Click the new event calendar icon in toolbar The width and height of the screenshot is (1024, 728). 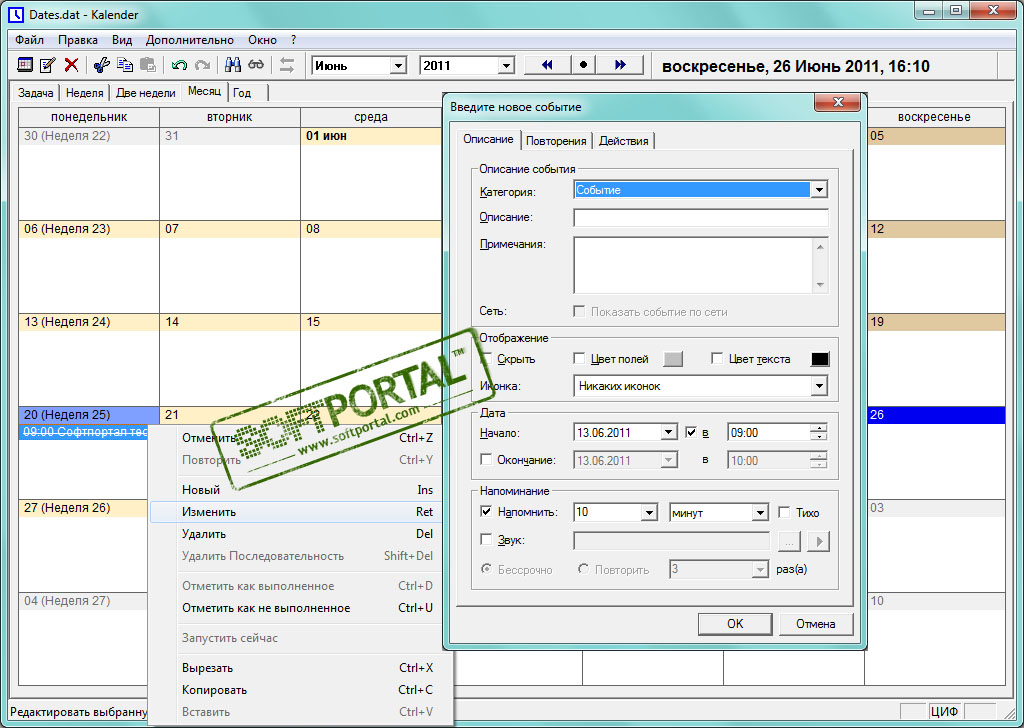coord(25,65)
